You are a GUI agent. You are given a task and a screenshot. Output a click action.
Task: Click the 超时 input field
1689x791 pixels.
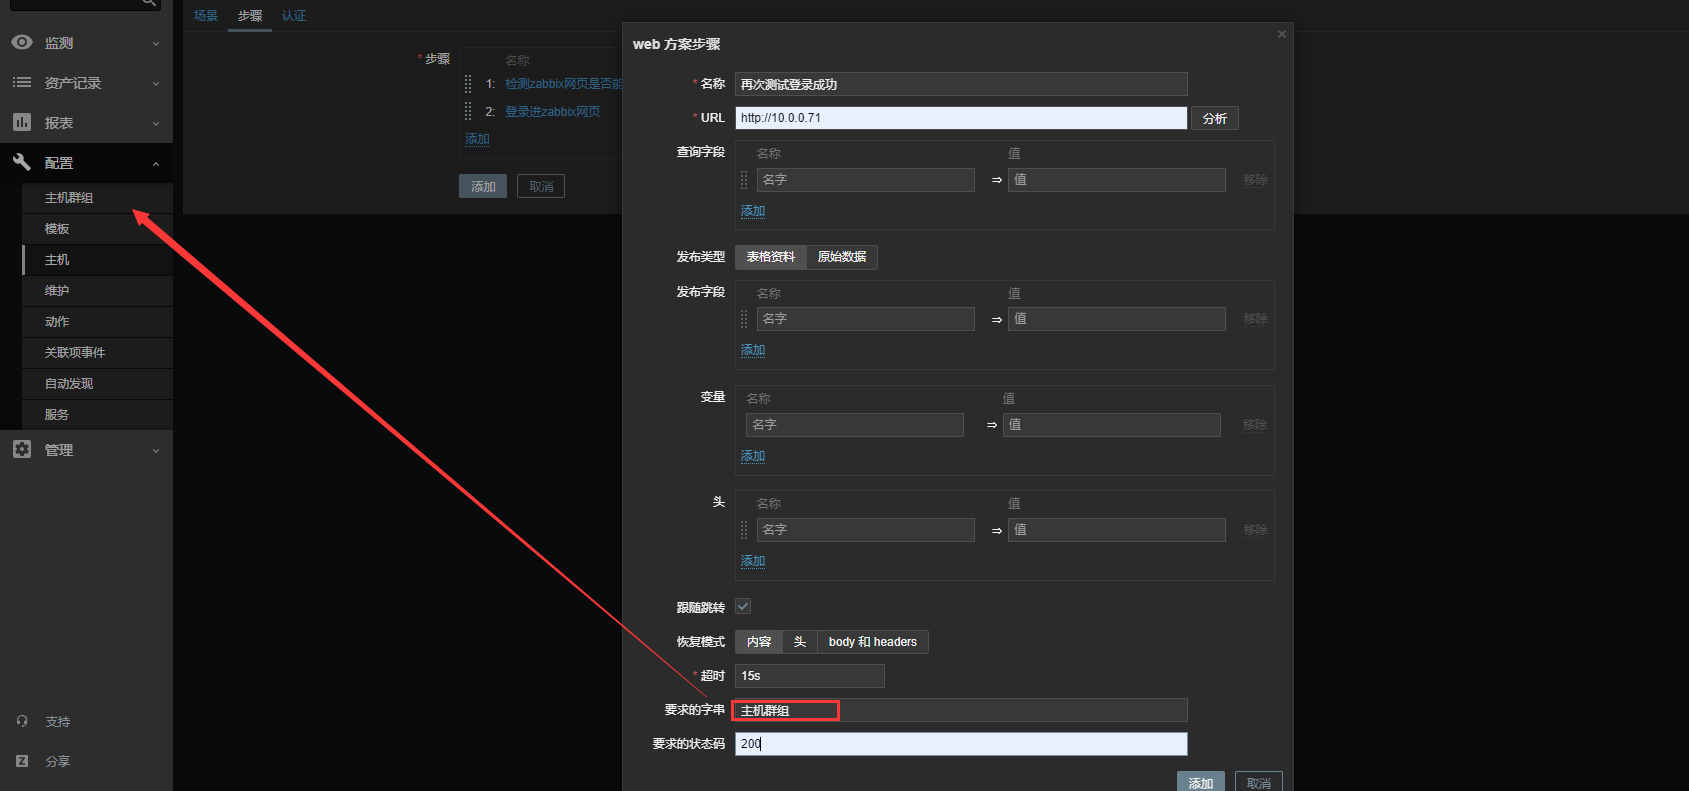pos(810,676)
